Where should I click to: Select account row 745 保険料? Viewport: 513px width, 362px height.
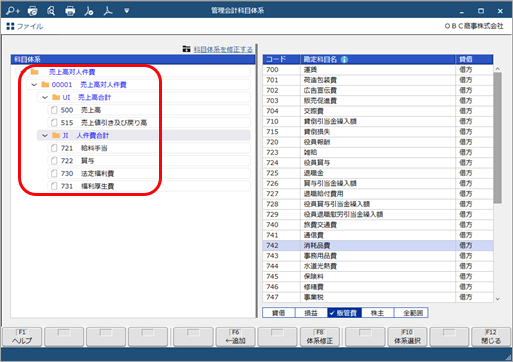pos(378,276)
